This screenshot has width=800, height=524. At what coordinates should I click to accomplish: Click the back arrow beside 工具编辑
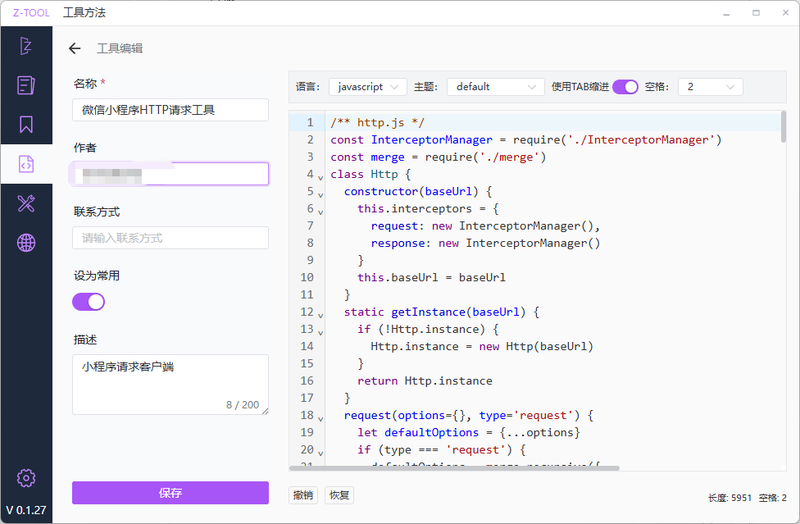click(75, 48)
